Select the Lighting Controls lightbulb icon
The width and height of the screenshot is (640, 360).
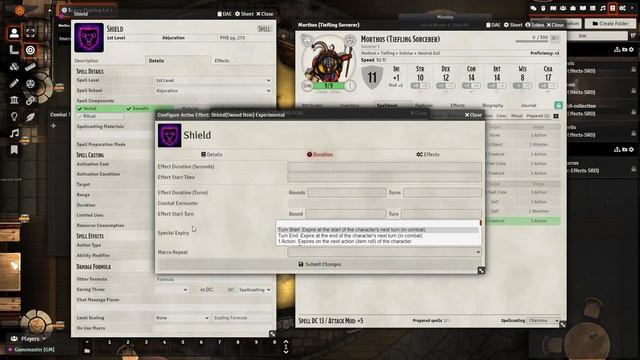[x=14, y=117]
